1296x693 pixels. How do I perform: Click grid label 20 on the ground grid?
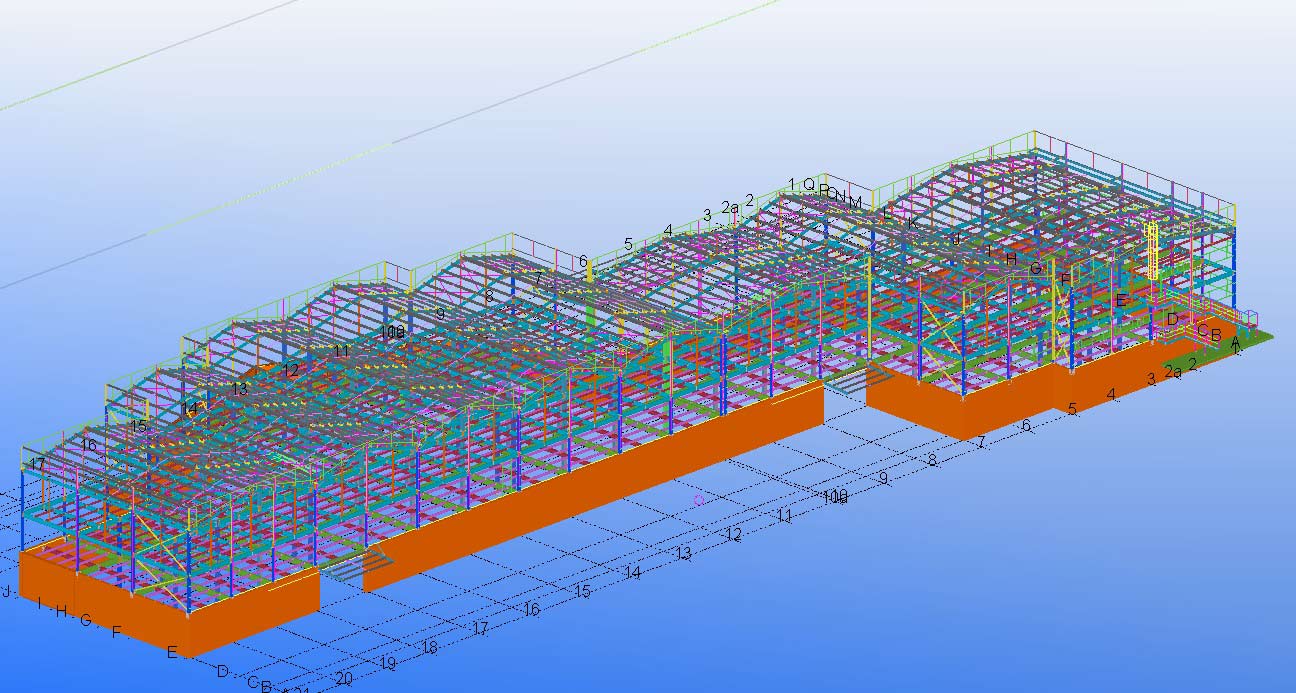344,679
